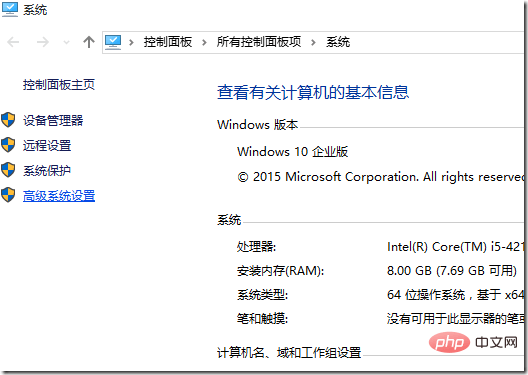Viewport: 528px width, 375px height.
Task: Expand chevron before 系统 breadcrumb
Action: 313,42
